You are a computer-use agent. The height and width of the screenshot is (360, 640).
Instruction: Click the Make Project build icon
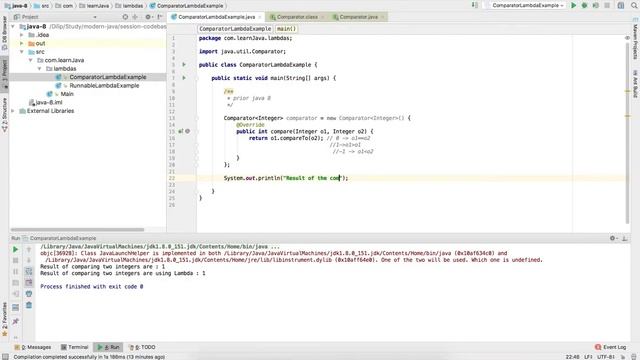point(475,5)
